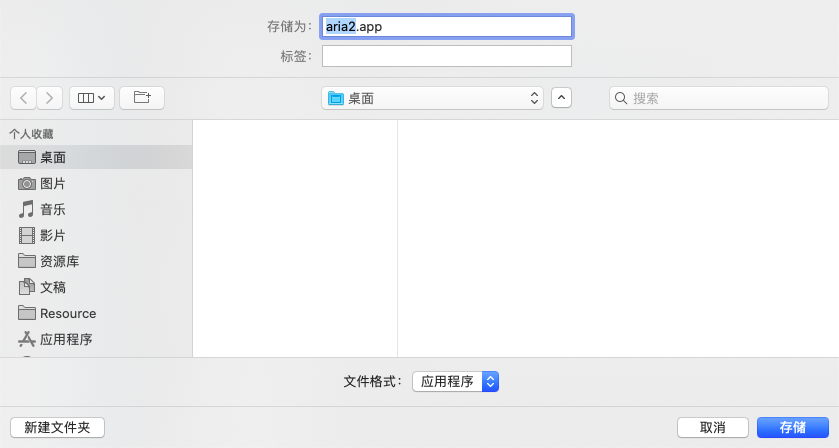Click the 标签 tags input field
The image size is (839, 448).
coord(446,56)
